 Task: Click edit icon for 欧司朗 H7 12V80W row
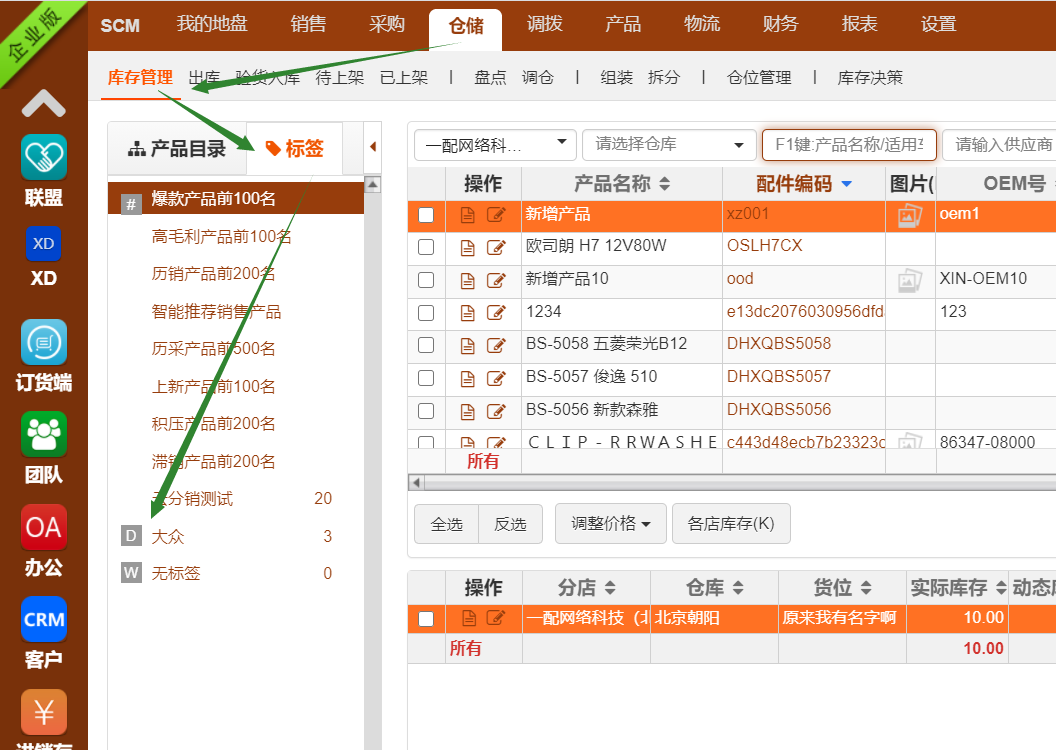point(496,247)
